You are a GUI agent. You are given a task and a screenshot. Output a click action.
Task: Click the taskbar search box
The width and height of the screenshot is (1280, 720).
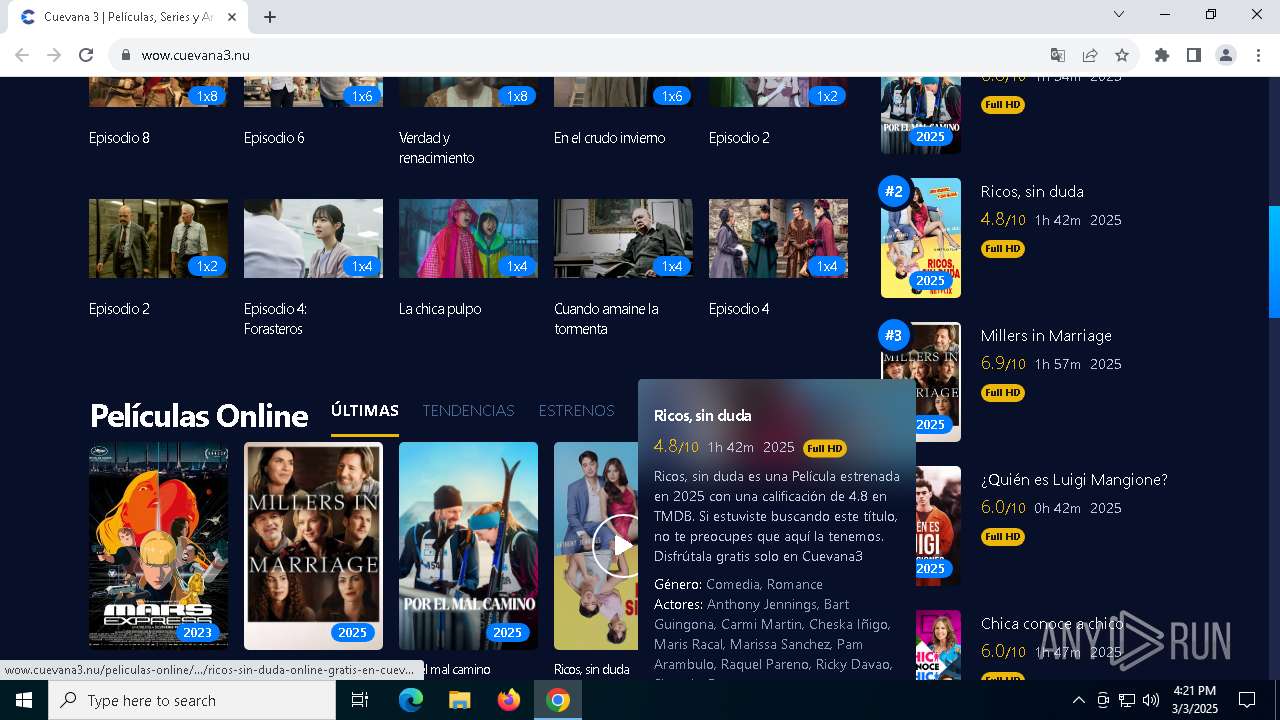[192, 700]
